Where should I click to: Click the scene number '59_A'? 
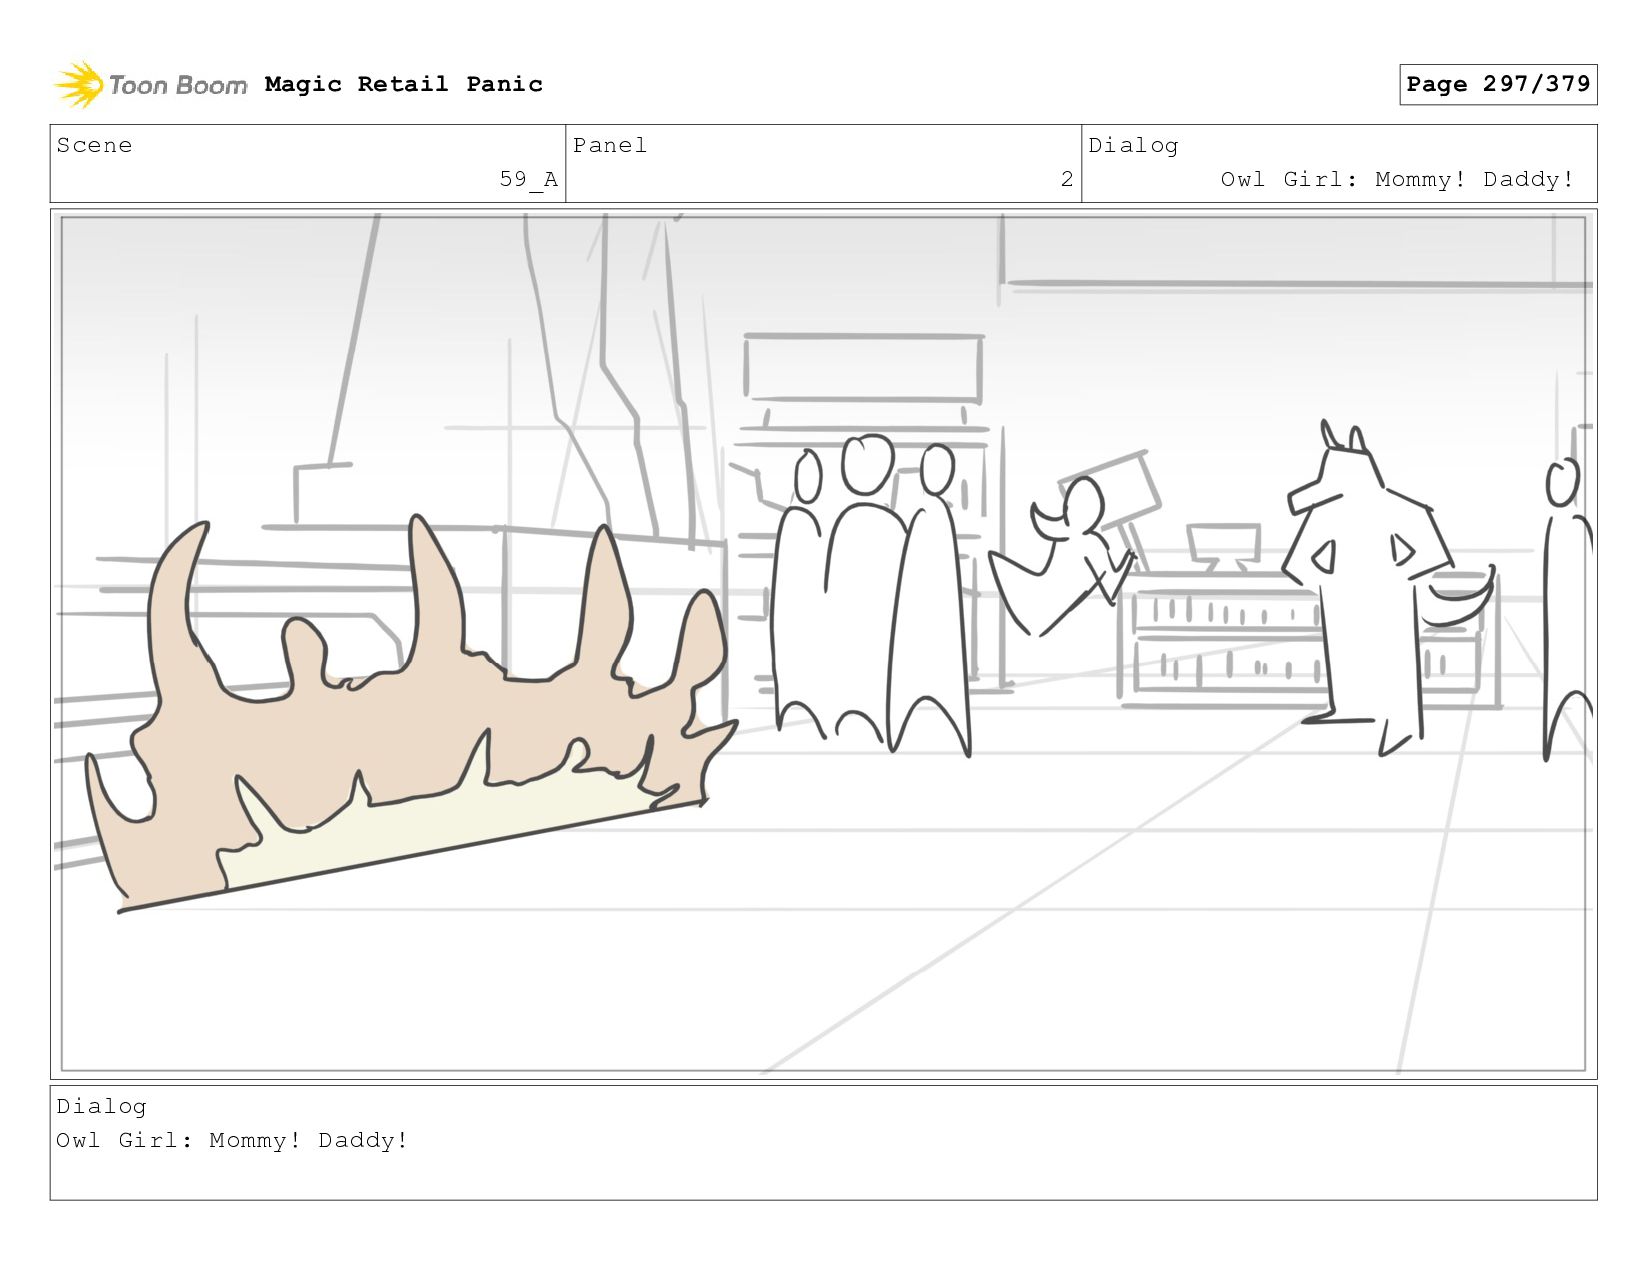click(x=528, y=179)
